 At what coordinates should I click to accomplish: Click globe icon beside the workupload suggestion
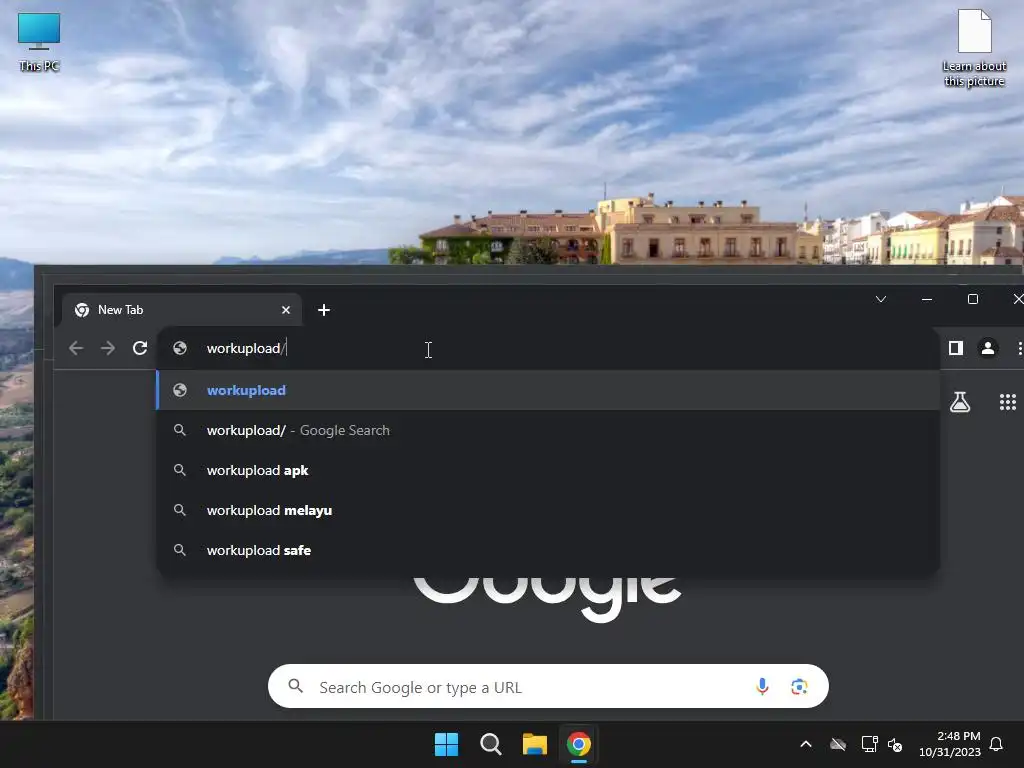pyautogui.click(x=180, y=390)
